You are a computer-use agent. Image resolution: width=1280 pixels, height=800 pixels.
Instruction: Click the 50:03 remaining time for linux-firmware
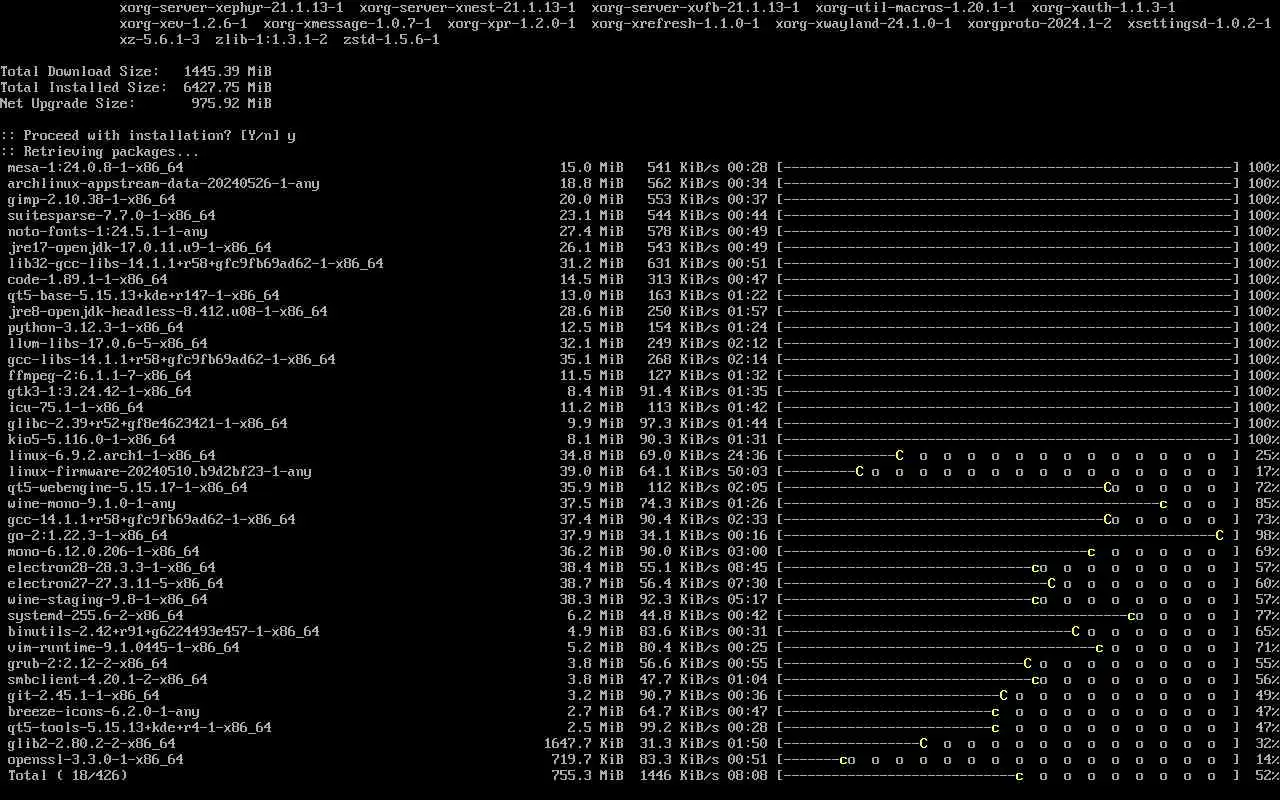tap(747, 472)
